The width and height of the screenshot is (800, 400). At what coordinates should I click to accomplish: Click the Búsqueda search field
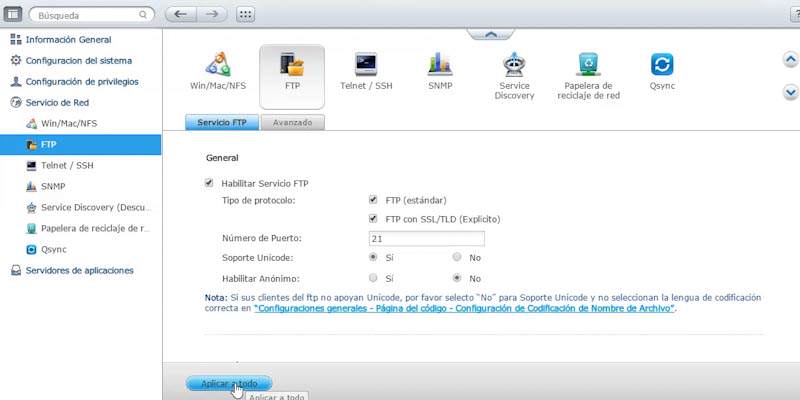pyautogui.click(x=92, y=15)
